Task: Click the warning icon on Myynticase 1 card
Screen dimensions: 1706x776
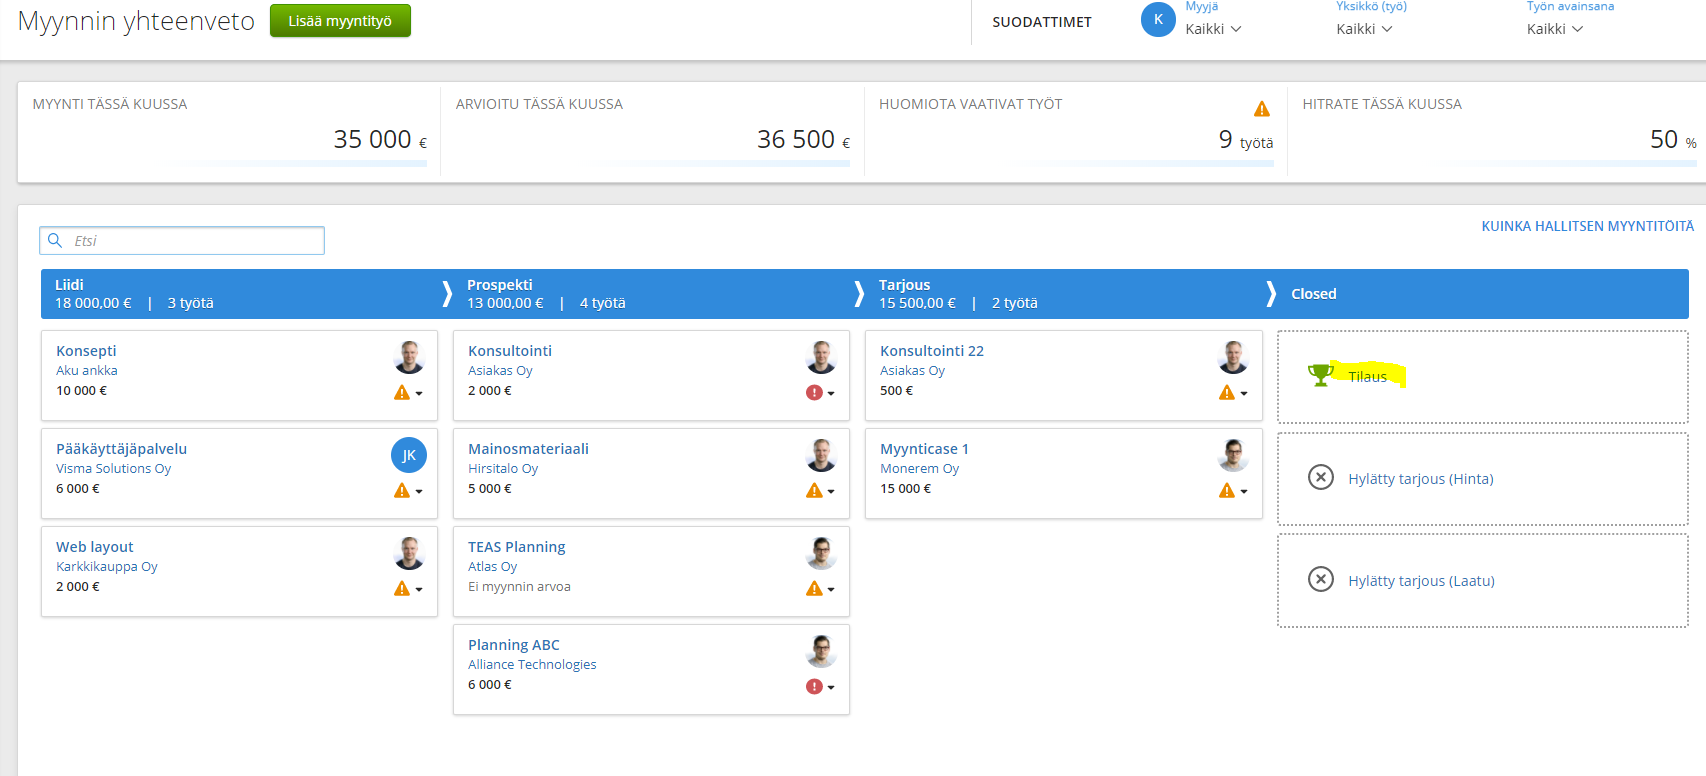Action: pos(1227,491)
